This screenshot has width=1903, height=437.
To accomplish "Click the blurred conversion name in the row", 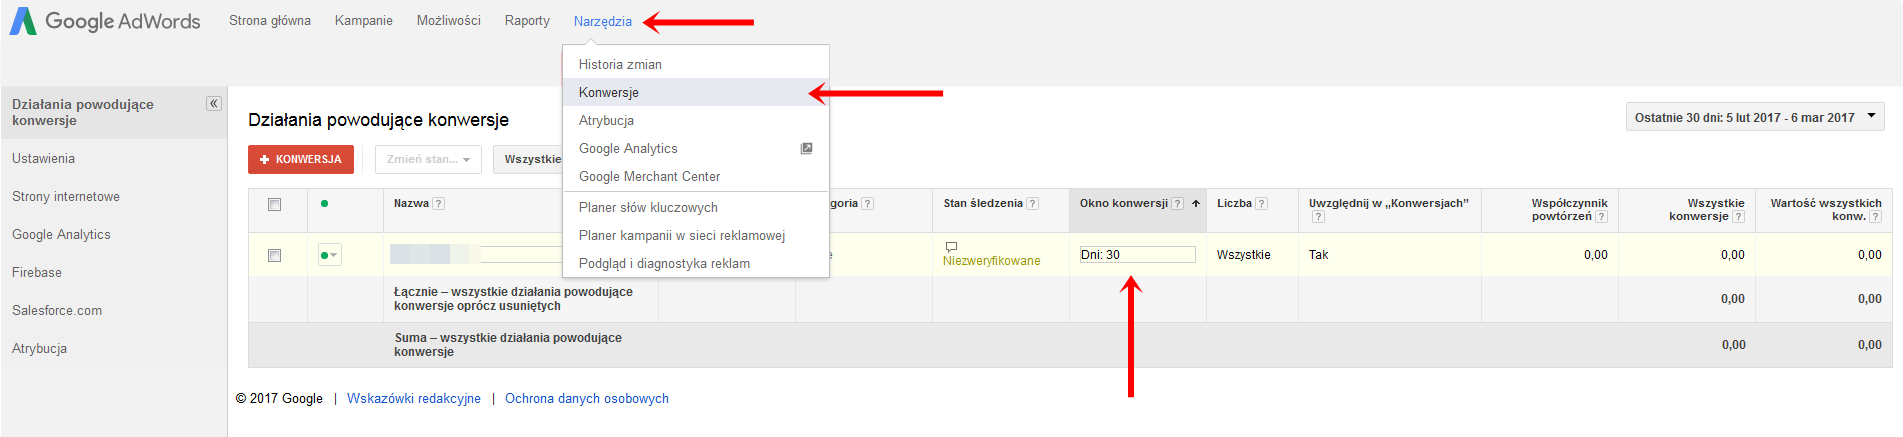I will 434,254.
